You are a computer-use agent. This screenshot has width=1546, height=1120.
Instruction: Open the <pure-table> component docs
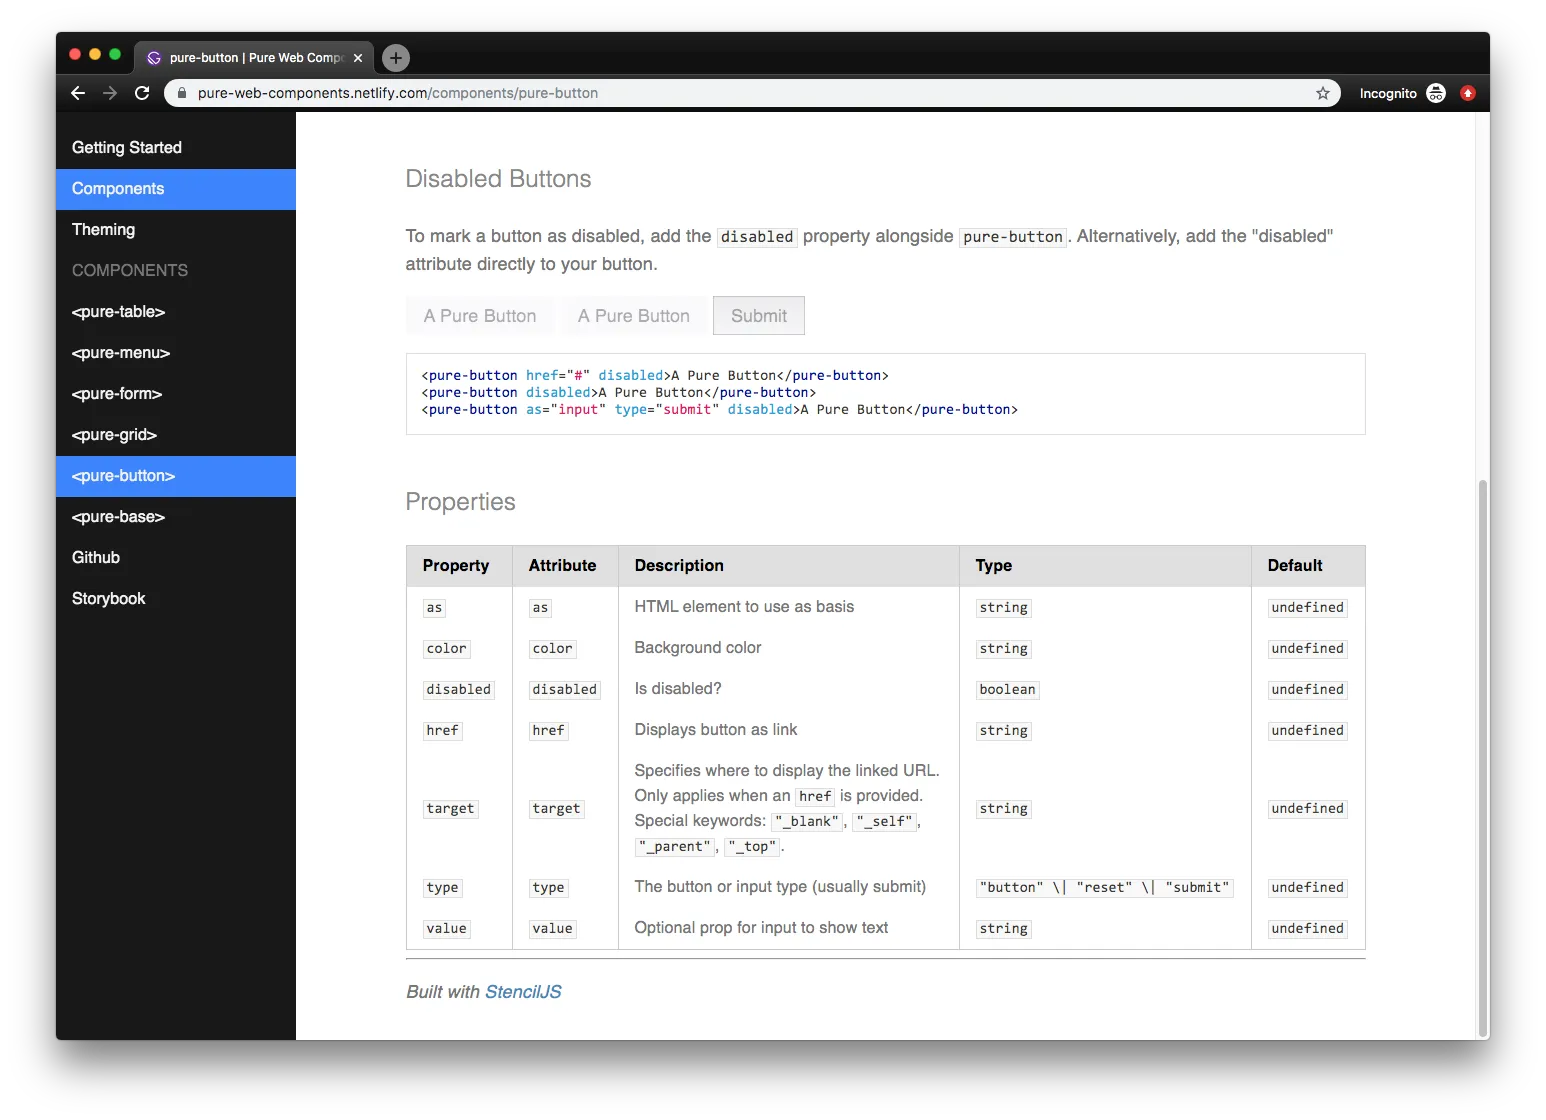(118, 311)
